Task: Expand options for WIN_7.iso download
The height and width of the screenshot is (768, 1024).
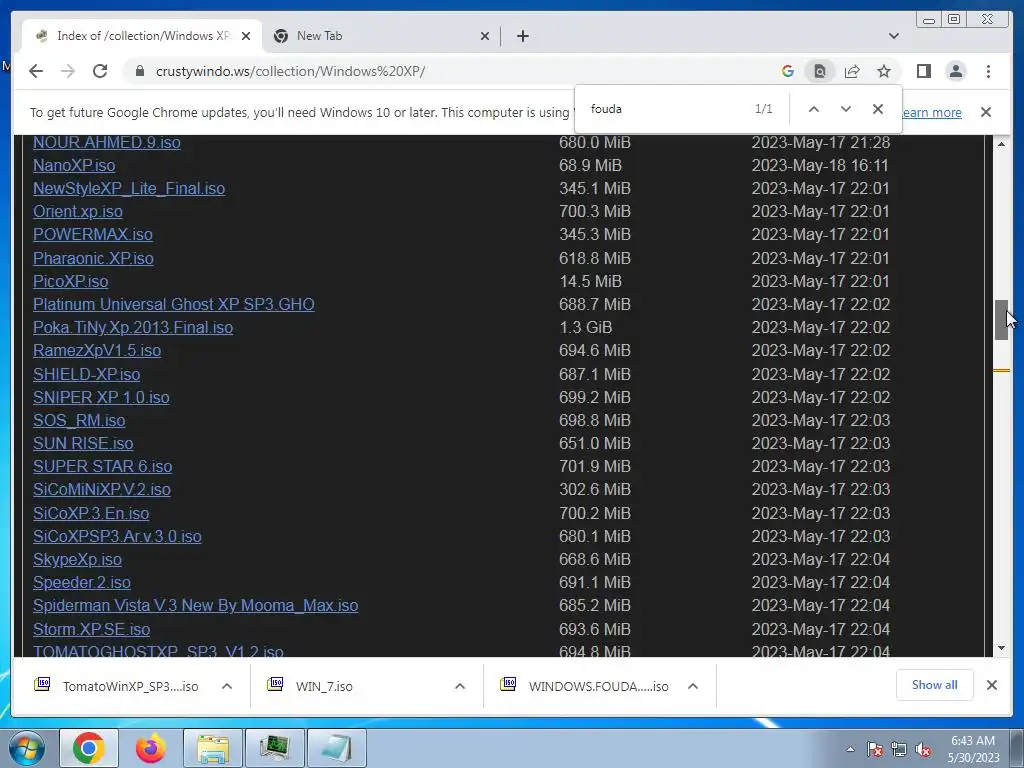Action: pos(460,686)
